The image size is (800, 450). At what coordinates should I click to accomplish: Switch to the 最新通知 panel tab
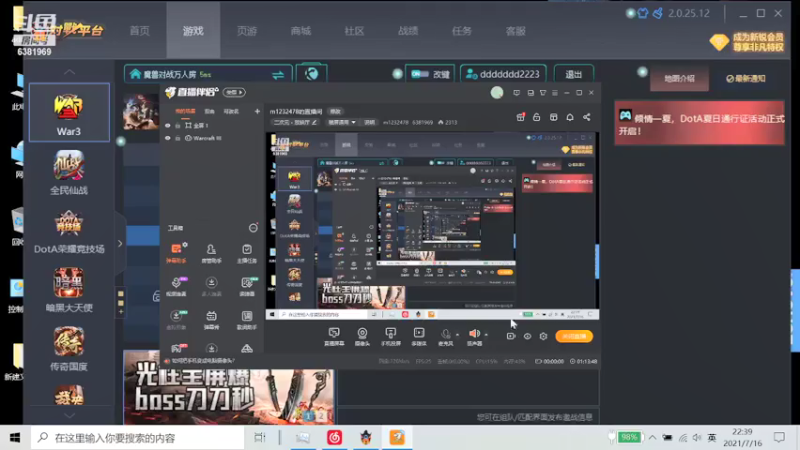coord(745,79)
